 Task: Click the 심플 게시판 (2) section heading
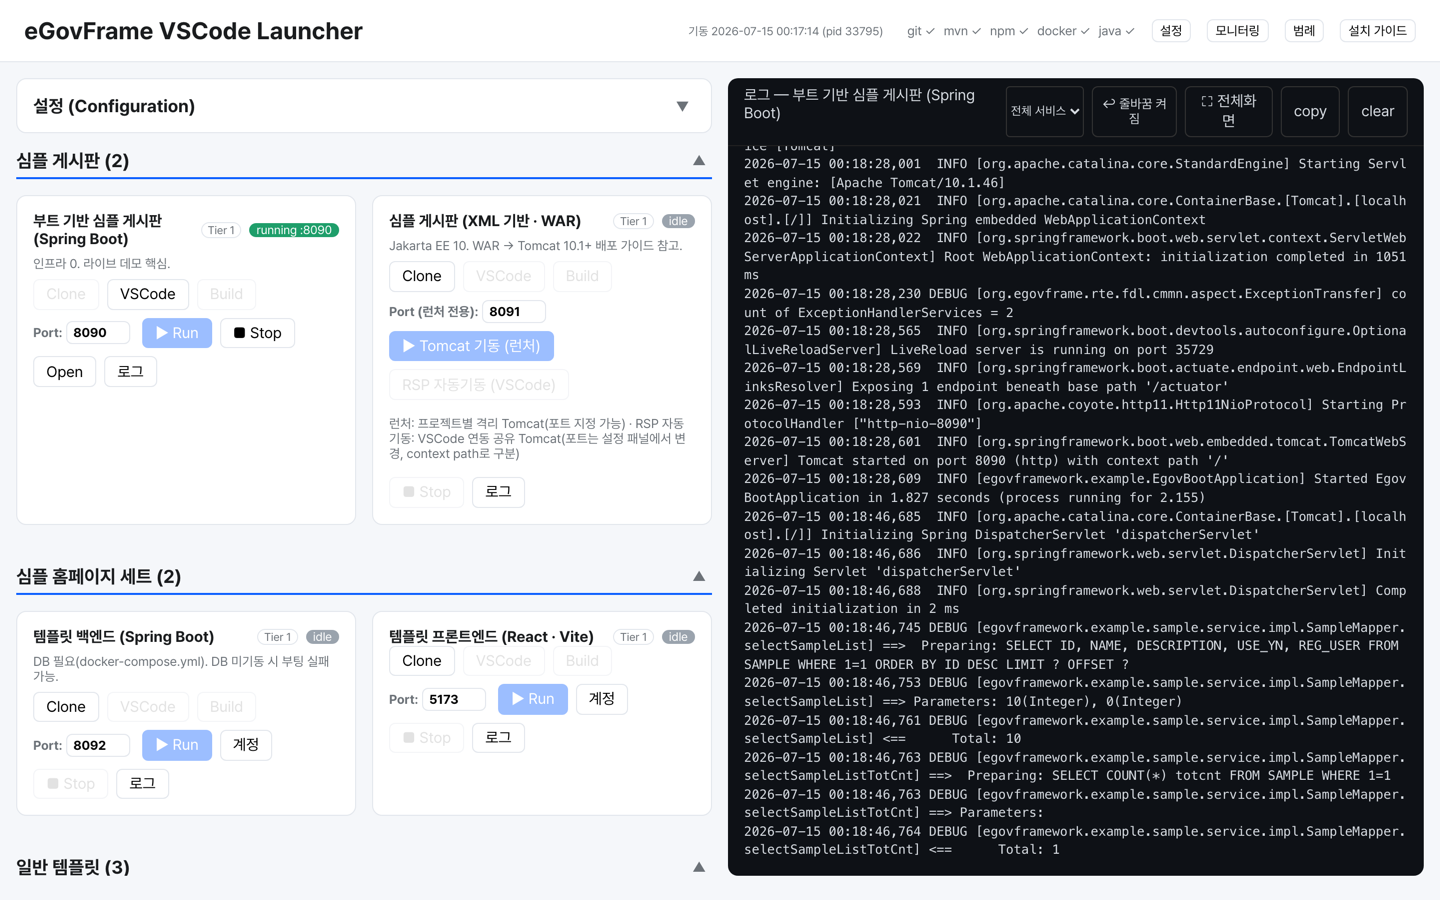[73, 161]
